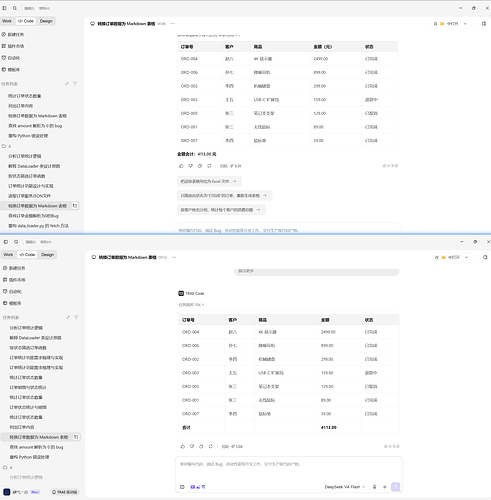Open plugin marketplace item in top window sidebar

[13, 46]
